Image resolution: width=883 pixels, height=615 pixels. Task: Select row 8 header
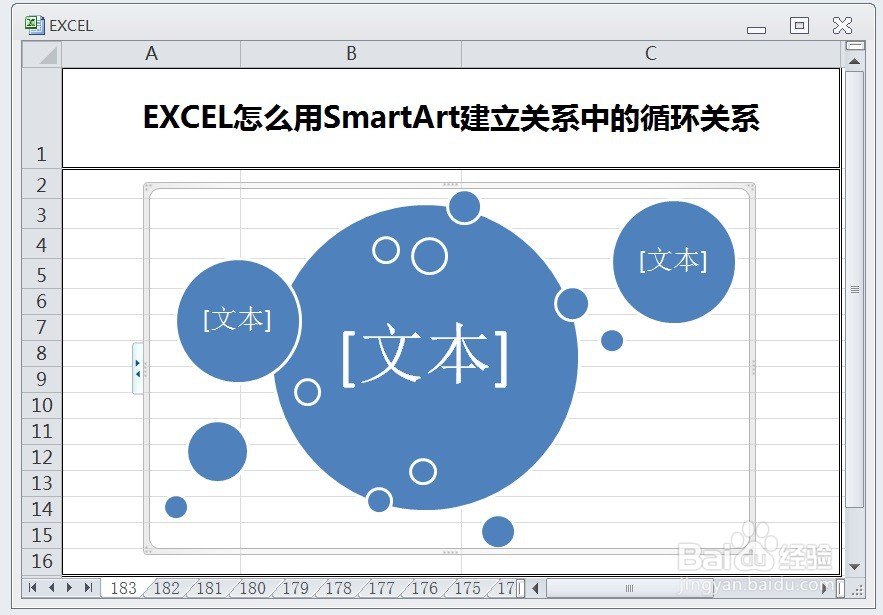coord(41,353)
